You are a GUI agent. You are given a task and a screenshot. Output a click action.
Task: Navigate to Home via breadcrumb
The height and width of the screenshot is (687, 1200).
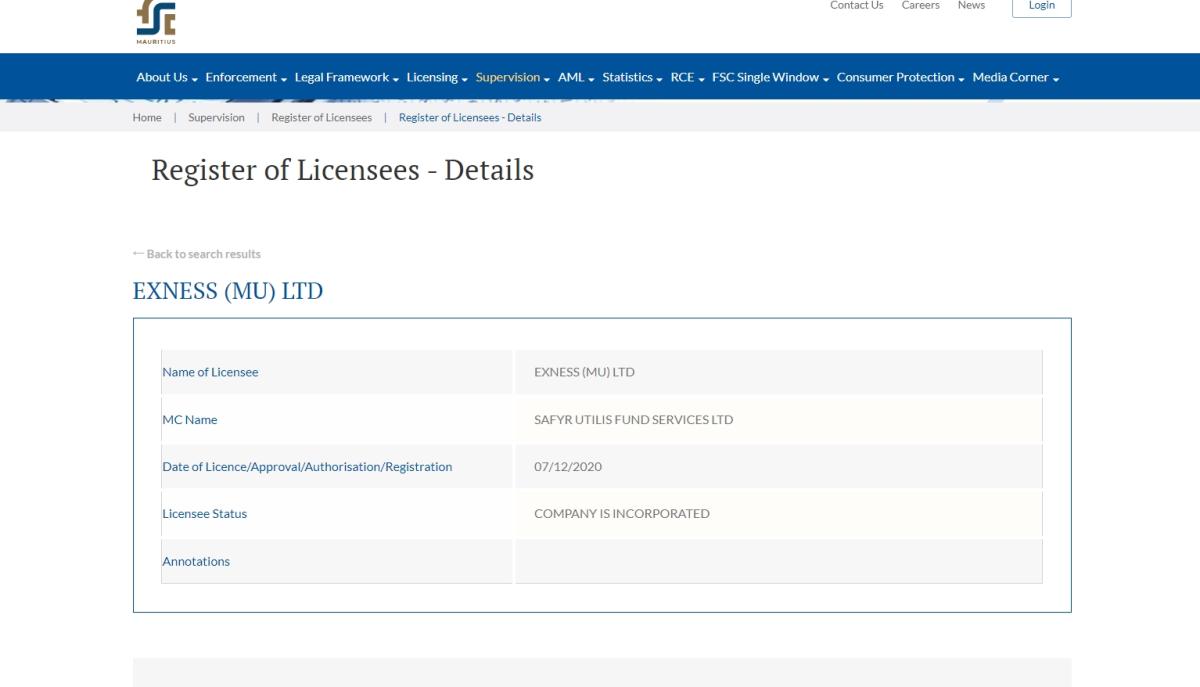pyautogui.click(x=147, y=117)
